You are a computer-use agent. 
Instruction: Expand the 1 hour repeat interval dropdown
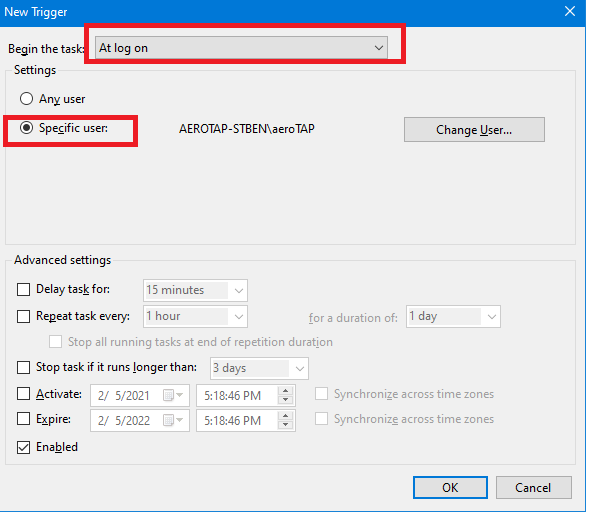[195, 316]
